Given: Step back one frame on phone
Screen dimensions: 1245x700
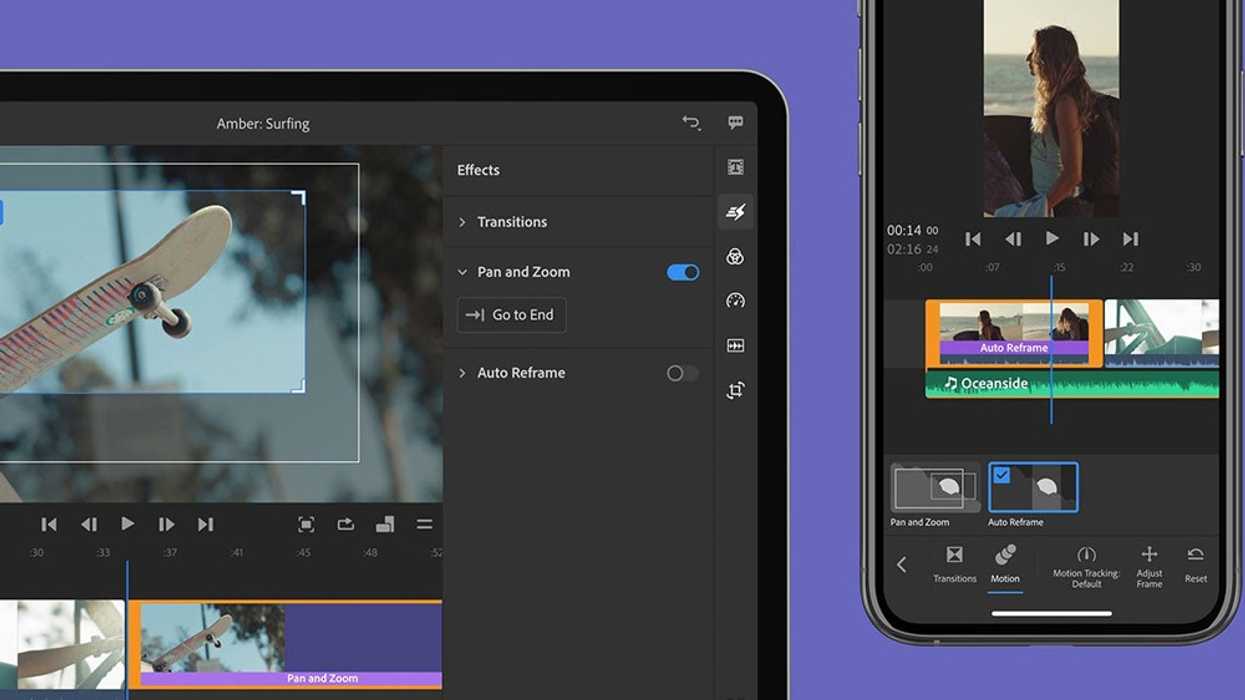Looking at the screenshot, I should click(1013, 239).
